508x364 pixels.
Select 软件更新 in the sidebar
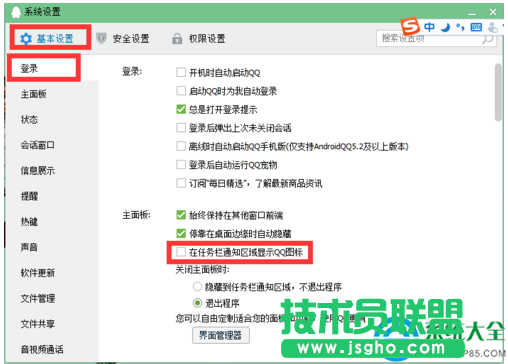pyautogui.click(x=38, y=273)
